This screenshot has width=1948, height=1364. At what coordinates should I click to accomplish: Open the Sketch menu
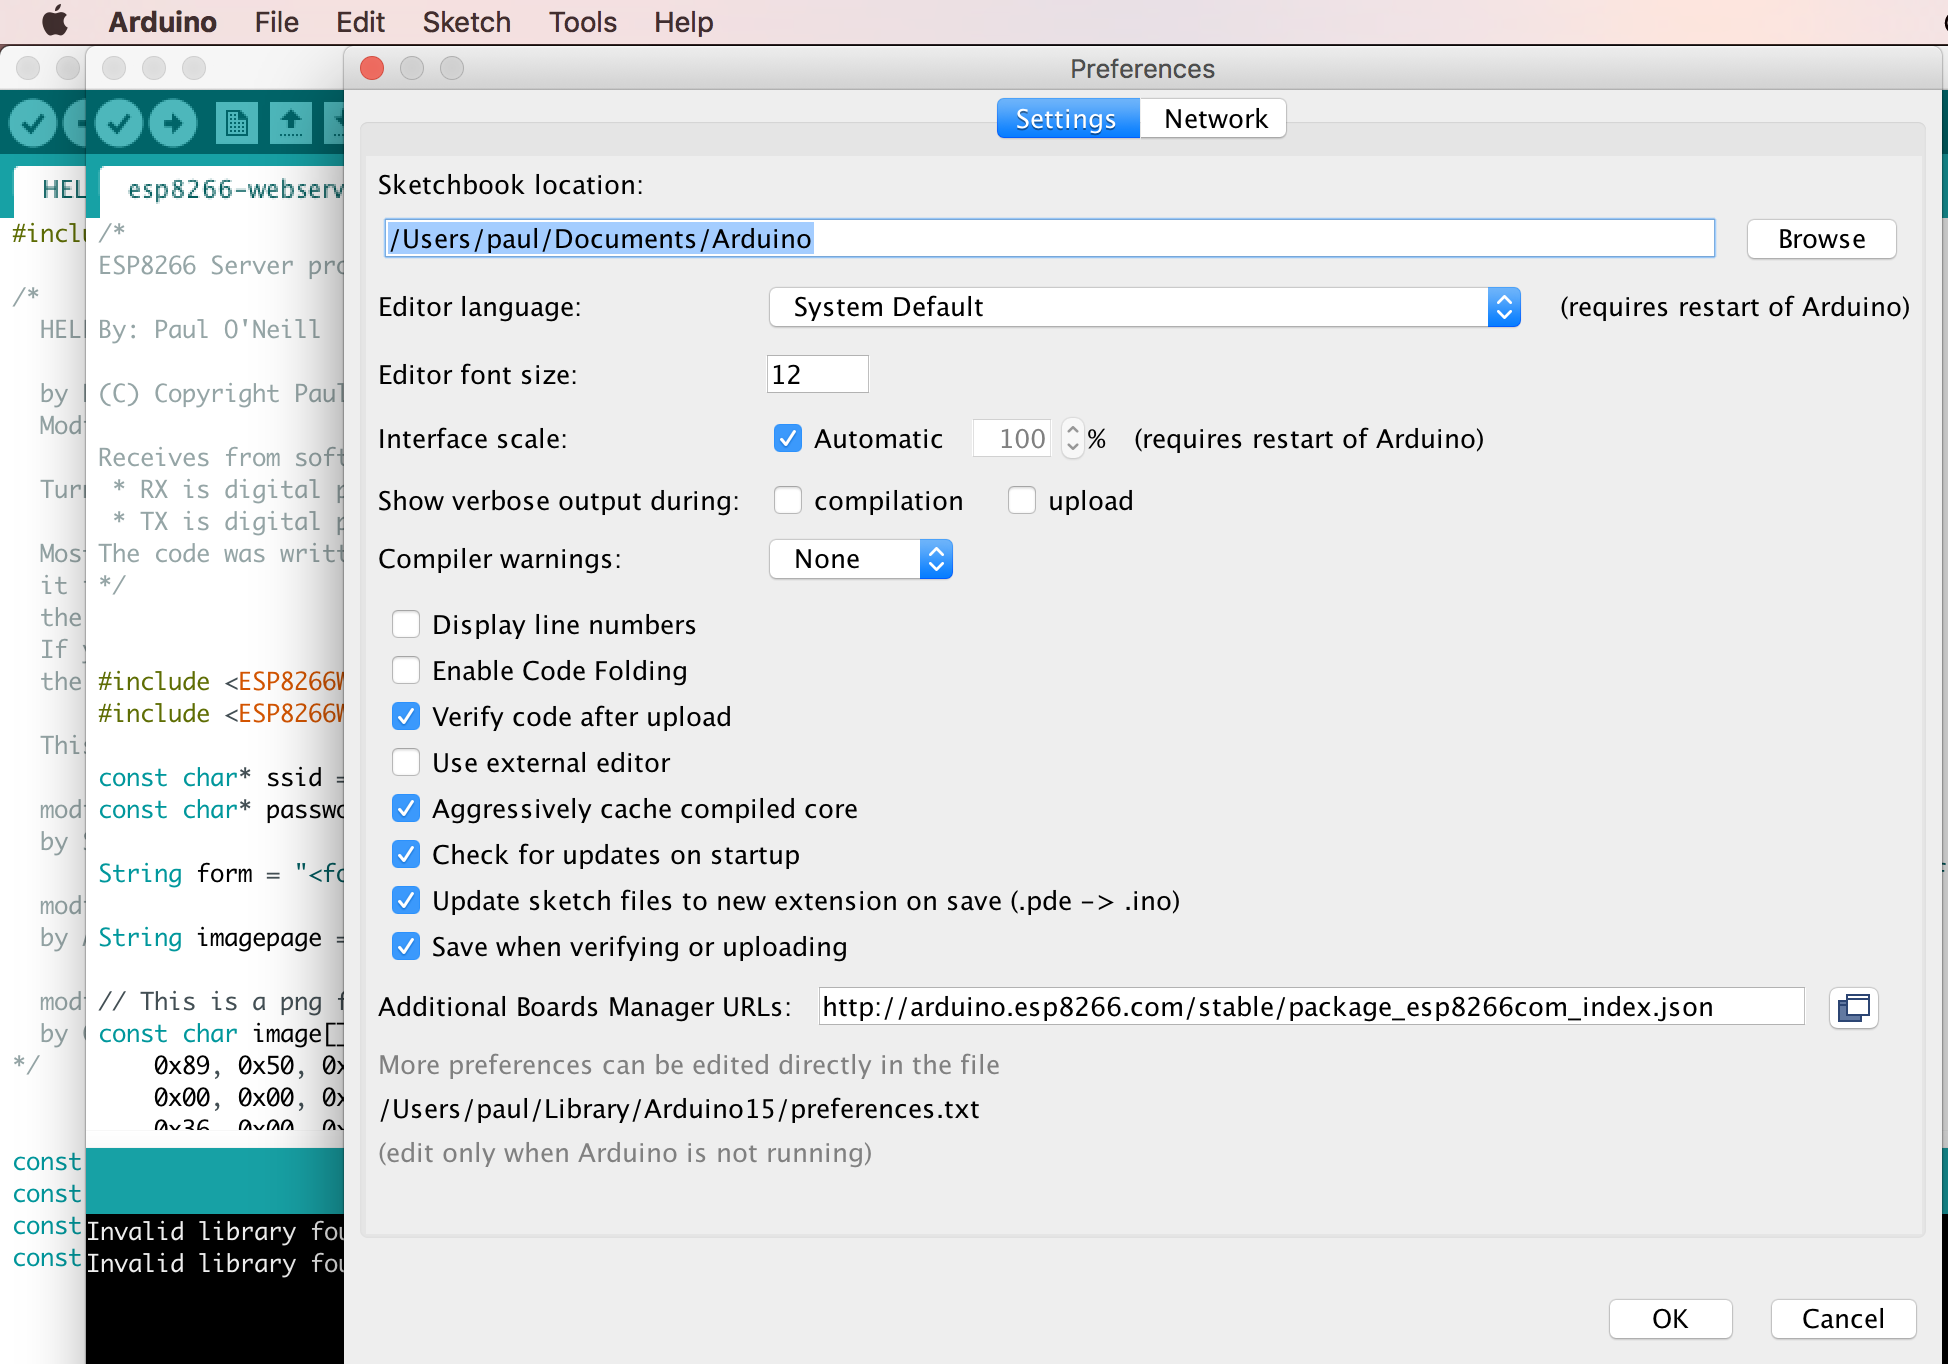(x=466, y=22)
